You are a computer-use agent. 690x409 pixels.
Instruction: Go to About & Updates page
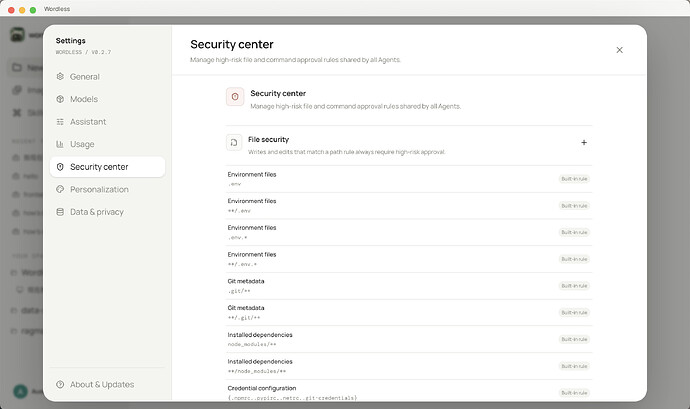coord(107,384)
